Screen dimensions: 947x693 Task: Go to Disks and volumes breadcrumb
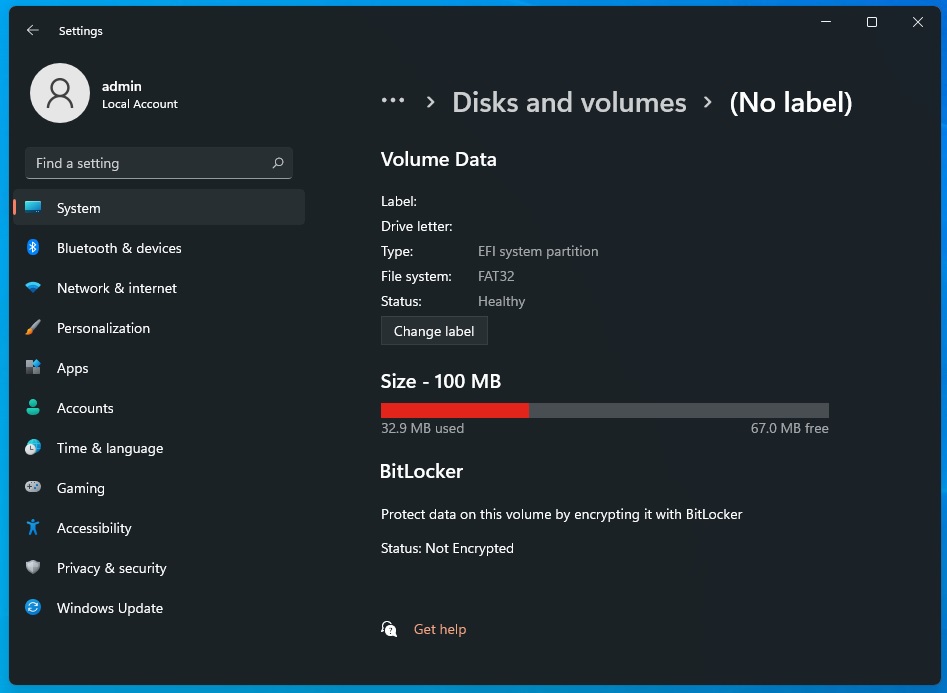click(x=569, y=103)
